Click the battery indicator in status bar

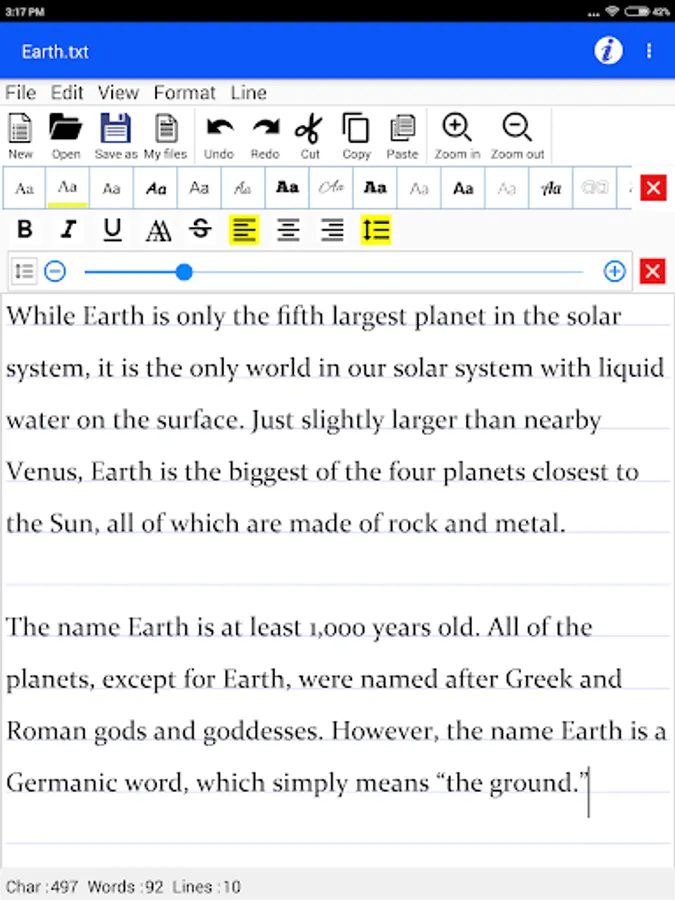(637, 11)
